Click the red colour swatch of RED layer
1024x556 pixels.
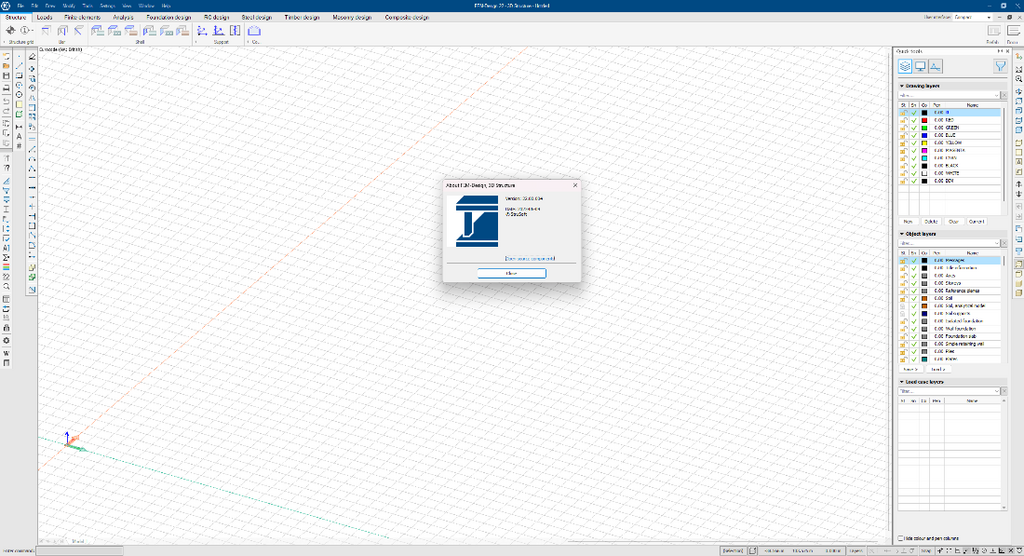pyautogui.click(x=924, y=120)
